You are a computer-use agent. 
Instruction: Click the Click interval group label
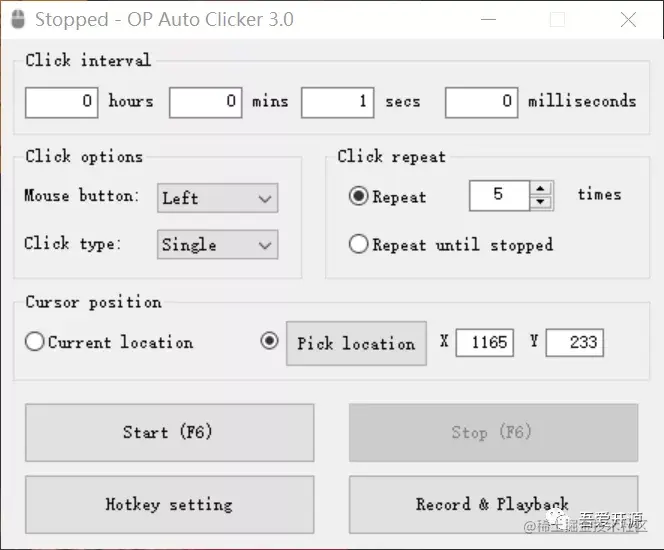(88, 60)
